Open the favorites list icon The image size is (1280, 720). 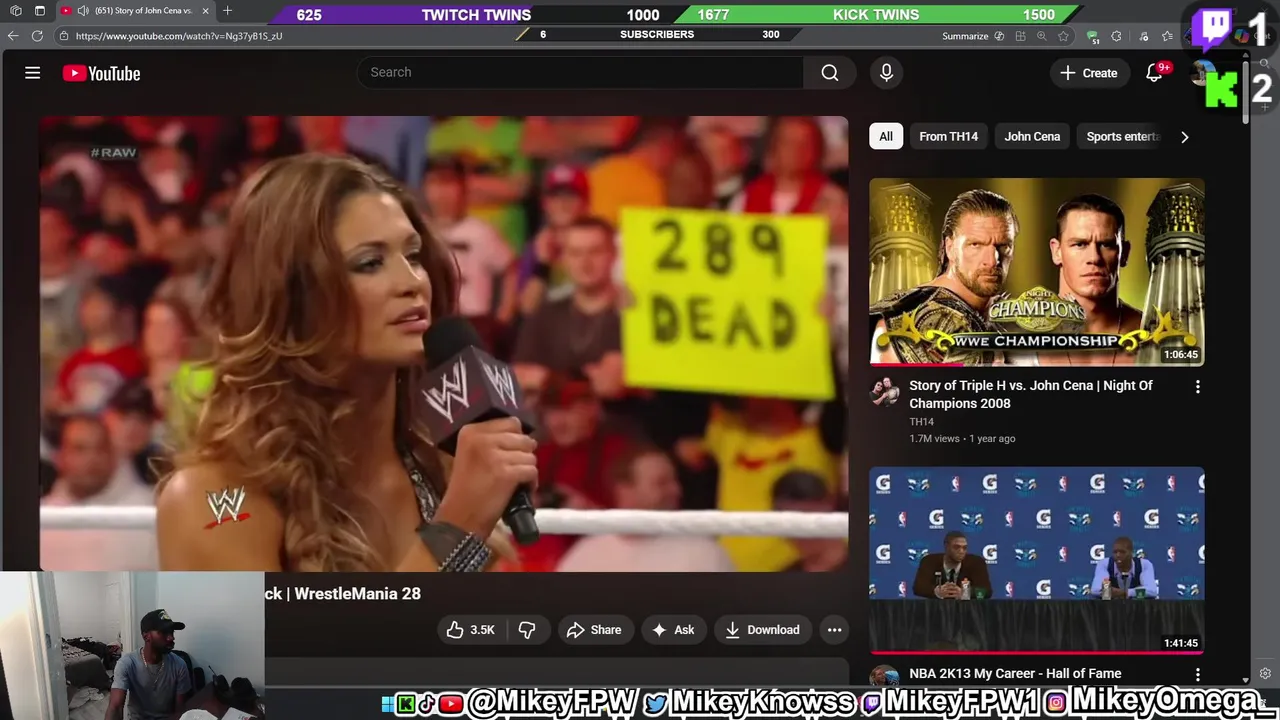1167,36
